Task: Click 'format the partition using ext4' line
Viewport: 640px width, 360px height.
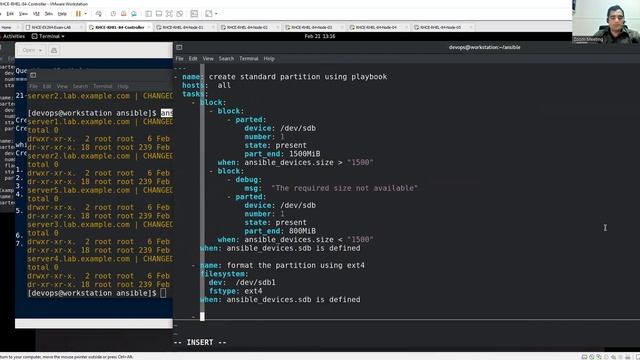Action: tap(296, 265)
